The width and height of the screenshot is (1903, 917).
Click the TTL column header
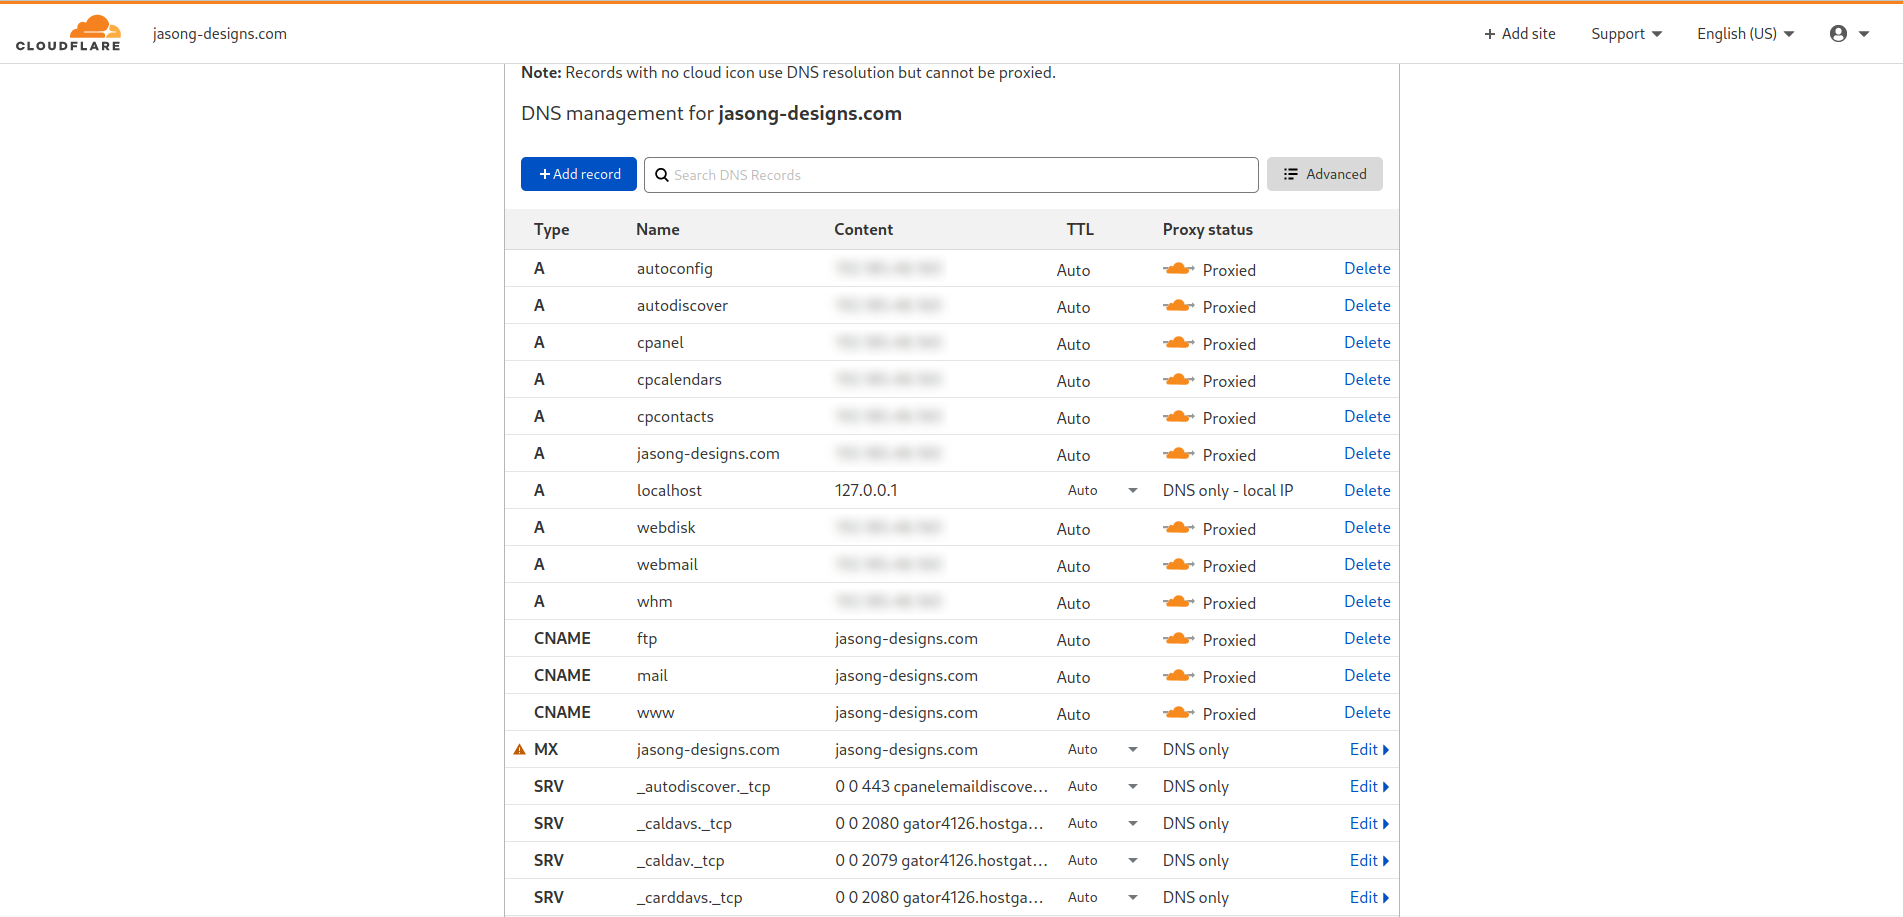[x=1080, y=229]
